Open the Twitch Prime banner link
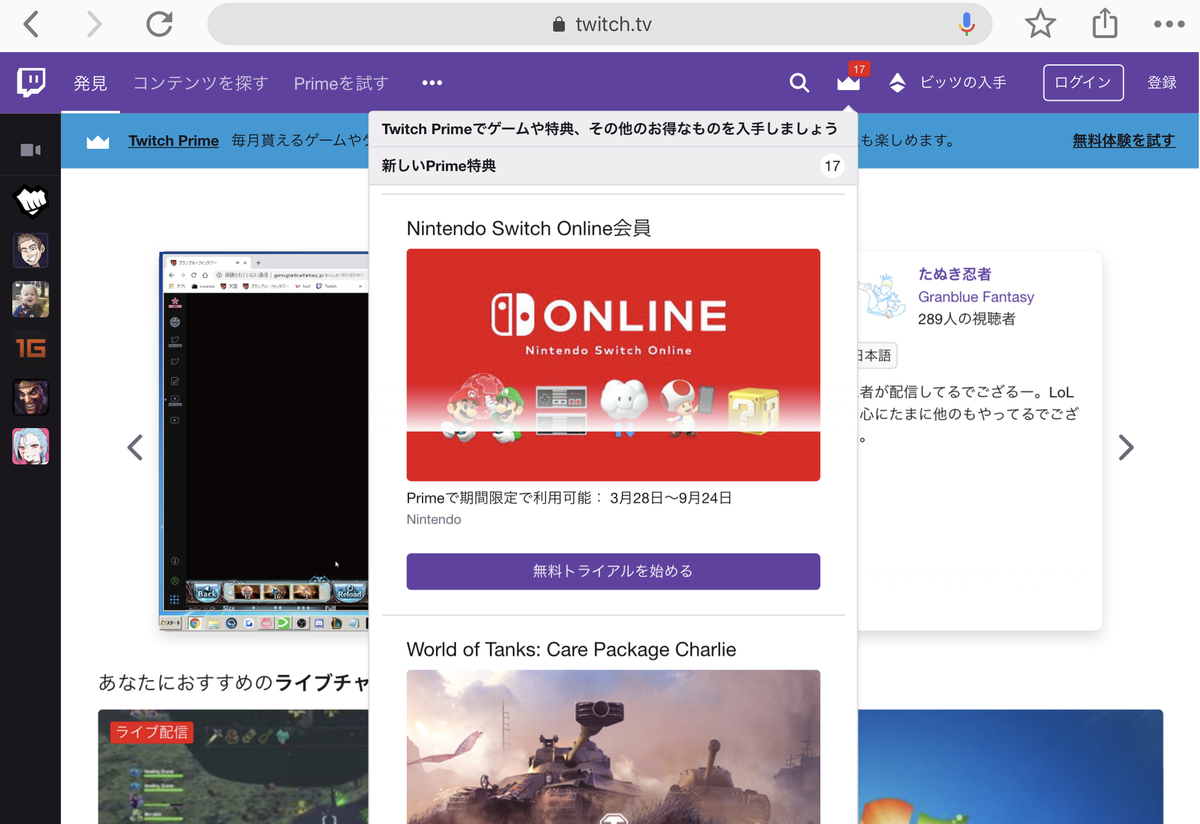The image size is (1200, 824). tap(174, 141)
